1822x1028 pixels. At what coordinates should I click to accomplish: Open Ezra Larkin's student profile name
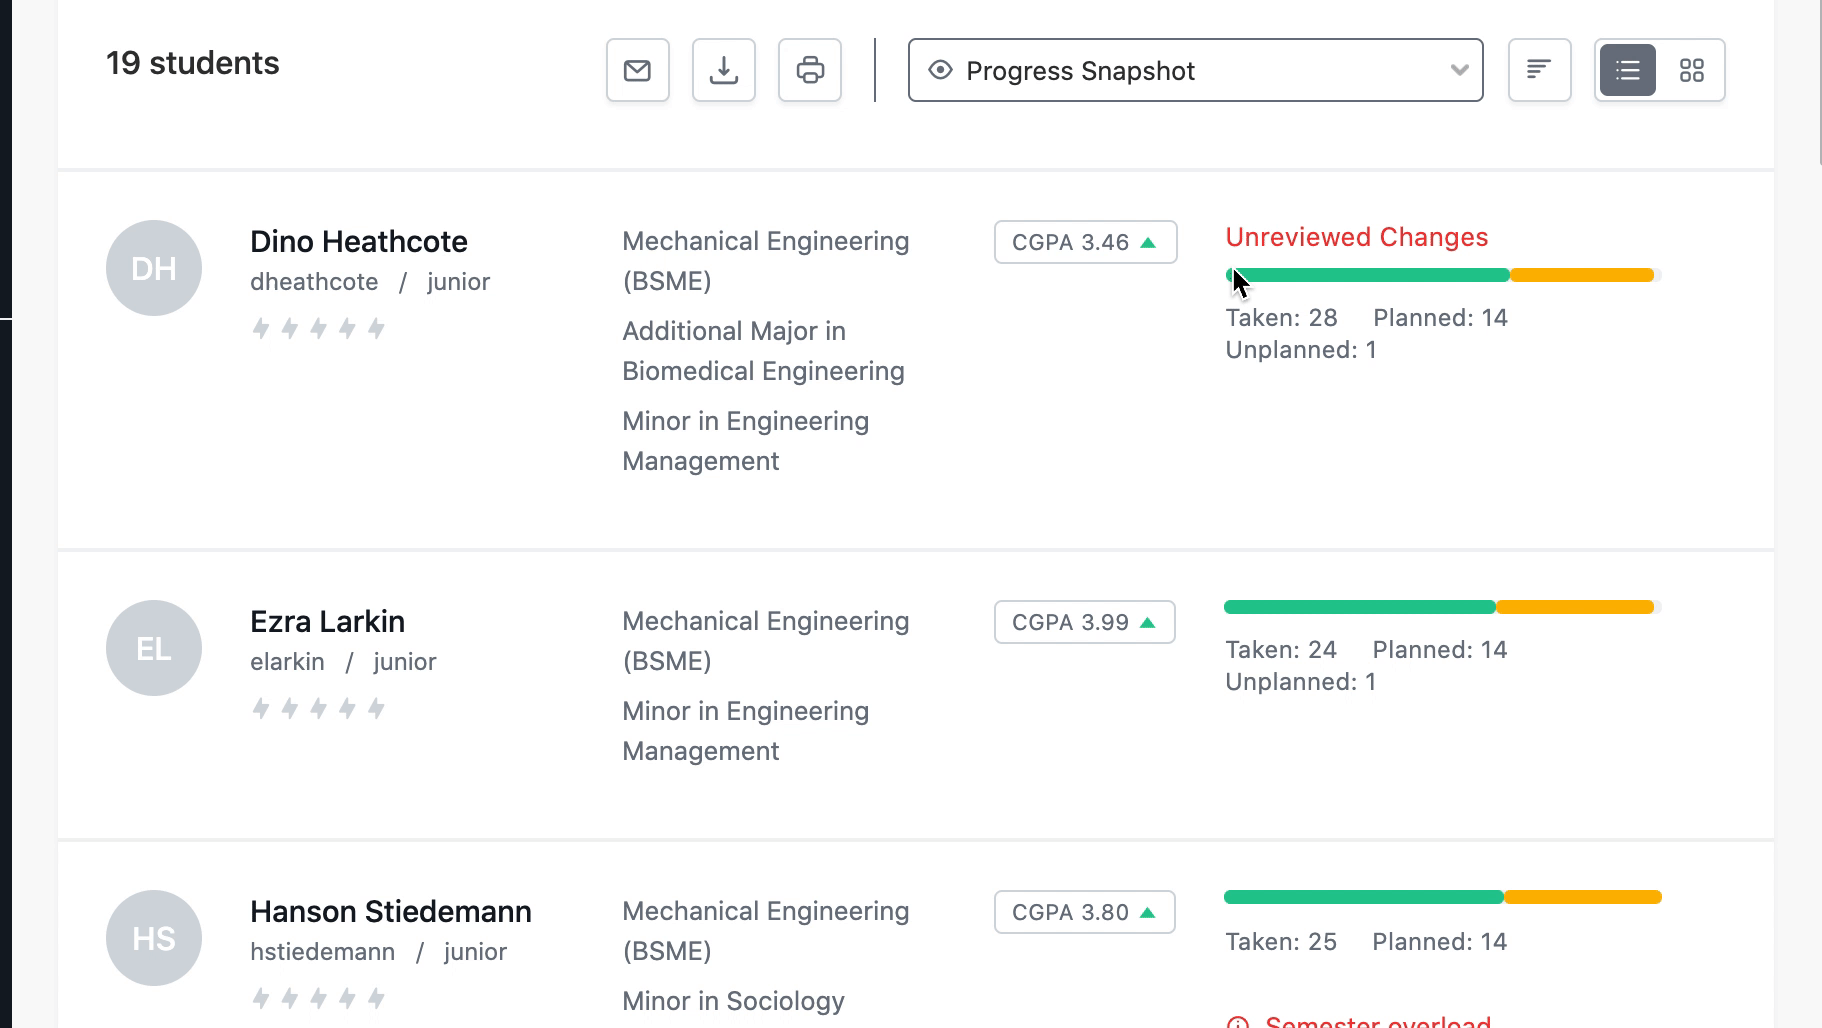(327, 622)
